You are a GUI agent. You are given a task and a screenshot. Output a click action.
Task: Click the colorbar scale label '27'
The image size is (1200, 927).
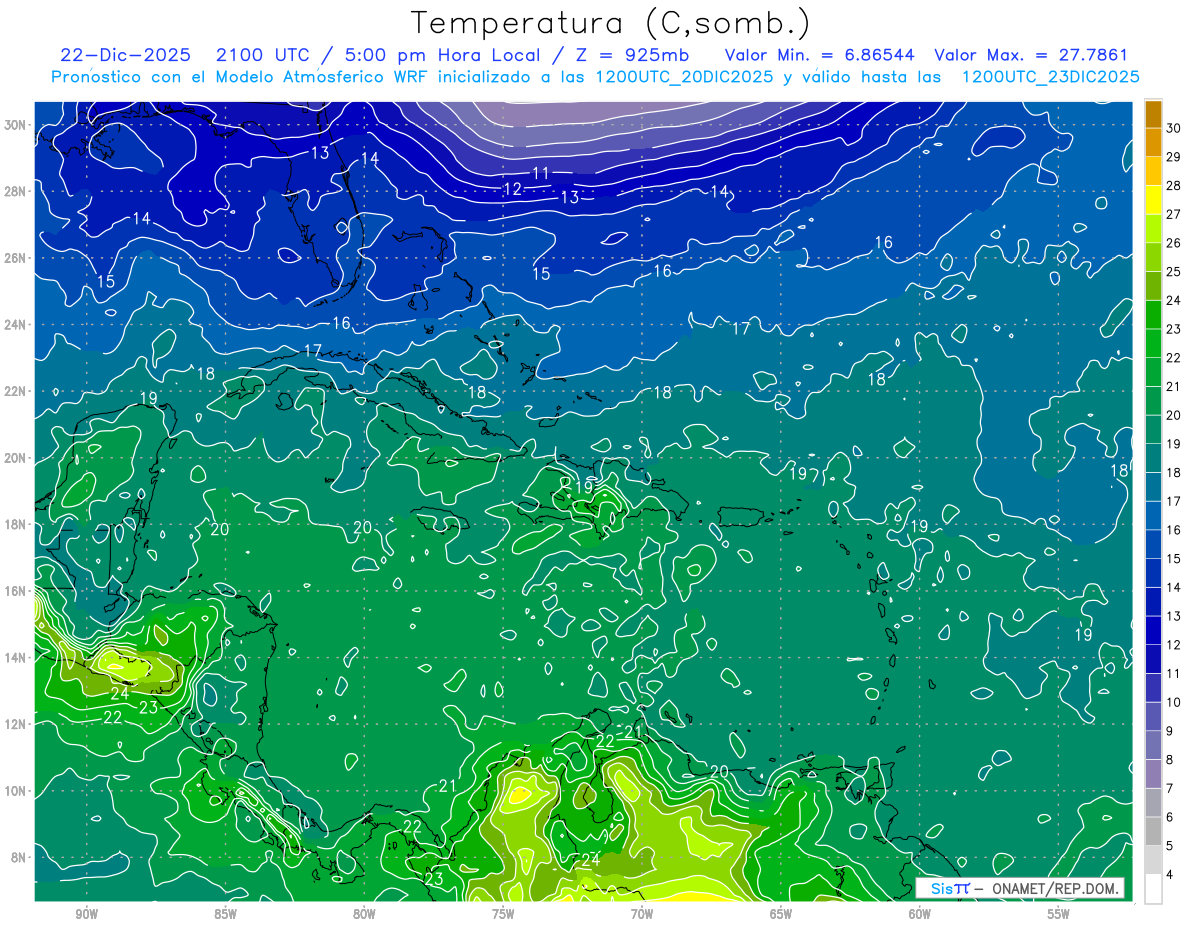[1174, 214]
